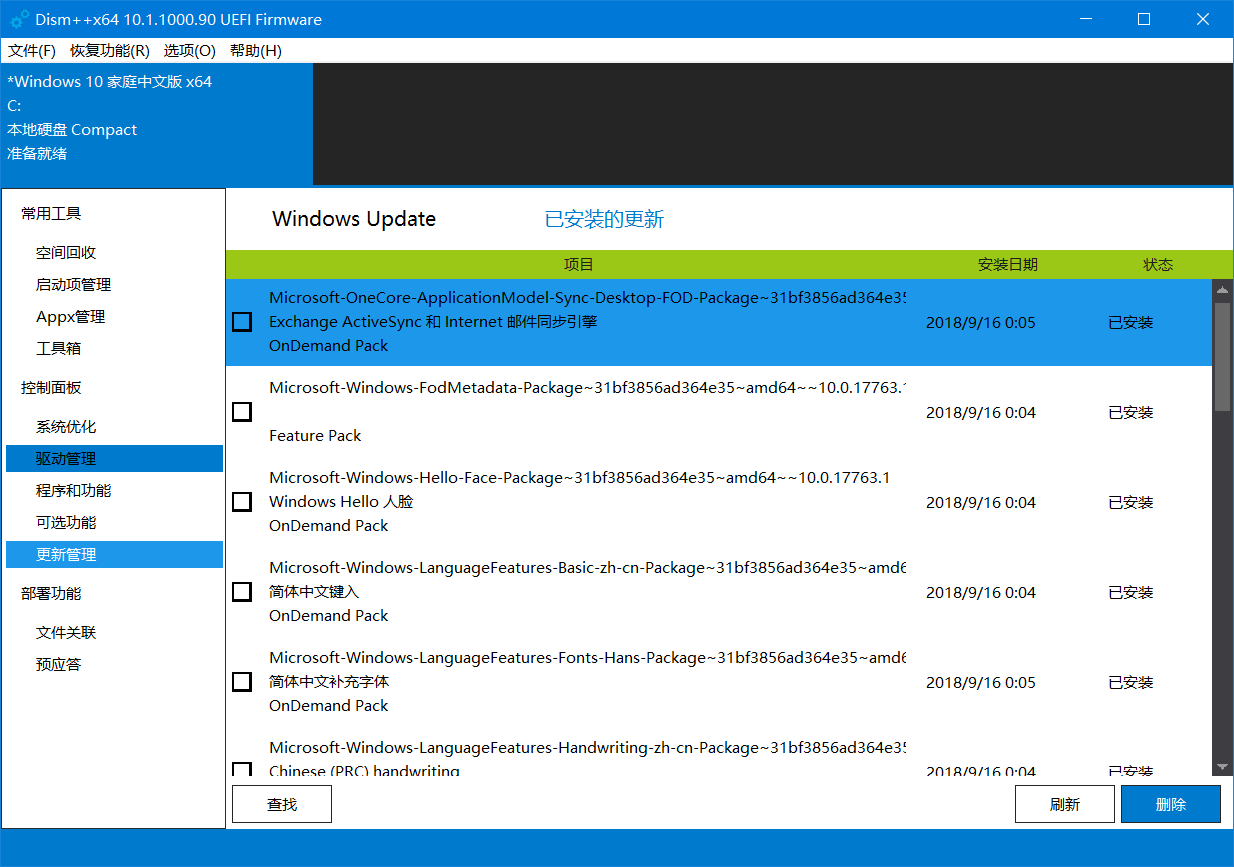Open the 帮助(H) menu

(x=256, y=51)
